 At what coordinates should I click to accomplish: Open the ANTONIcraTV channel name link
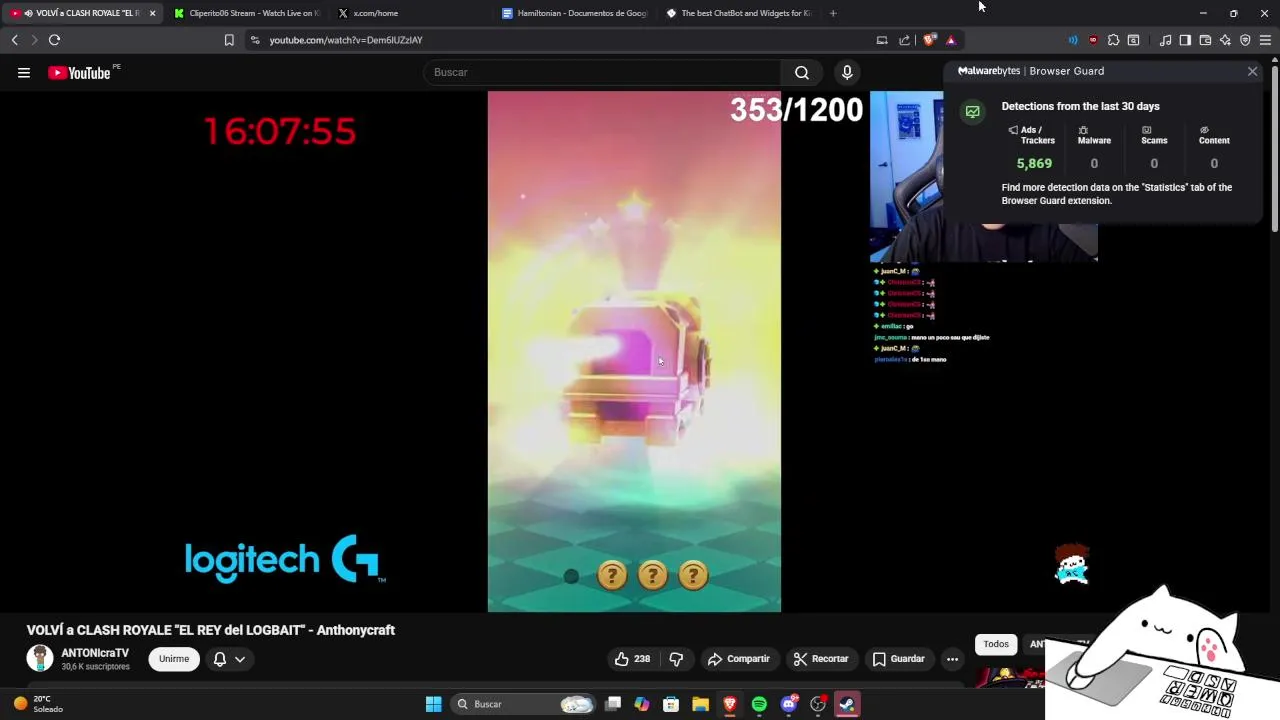click(95, 653)
